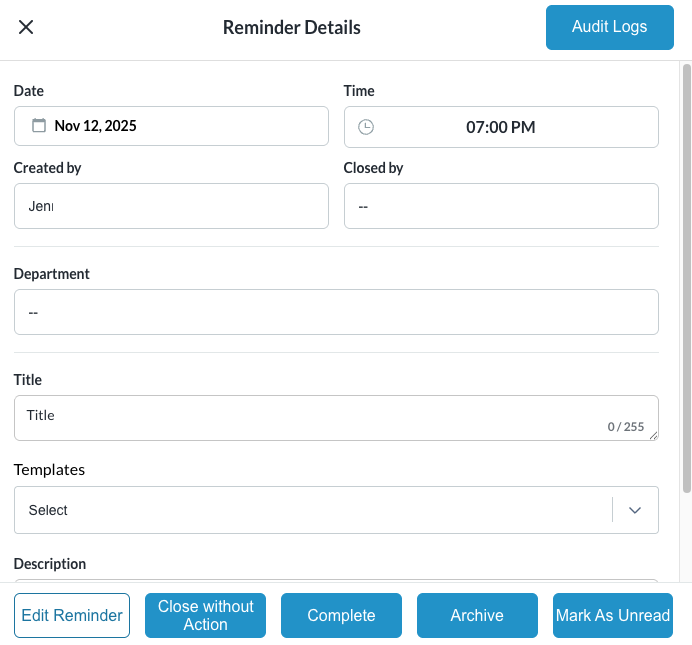
Task: Select Mark As Unread
Action: (x=613, y=615)
